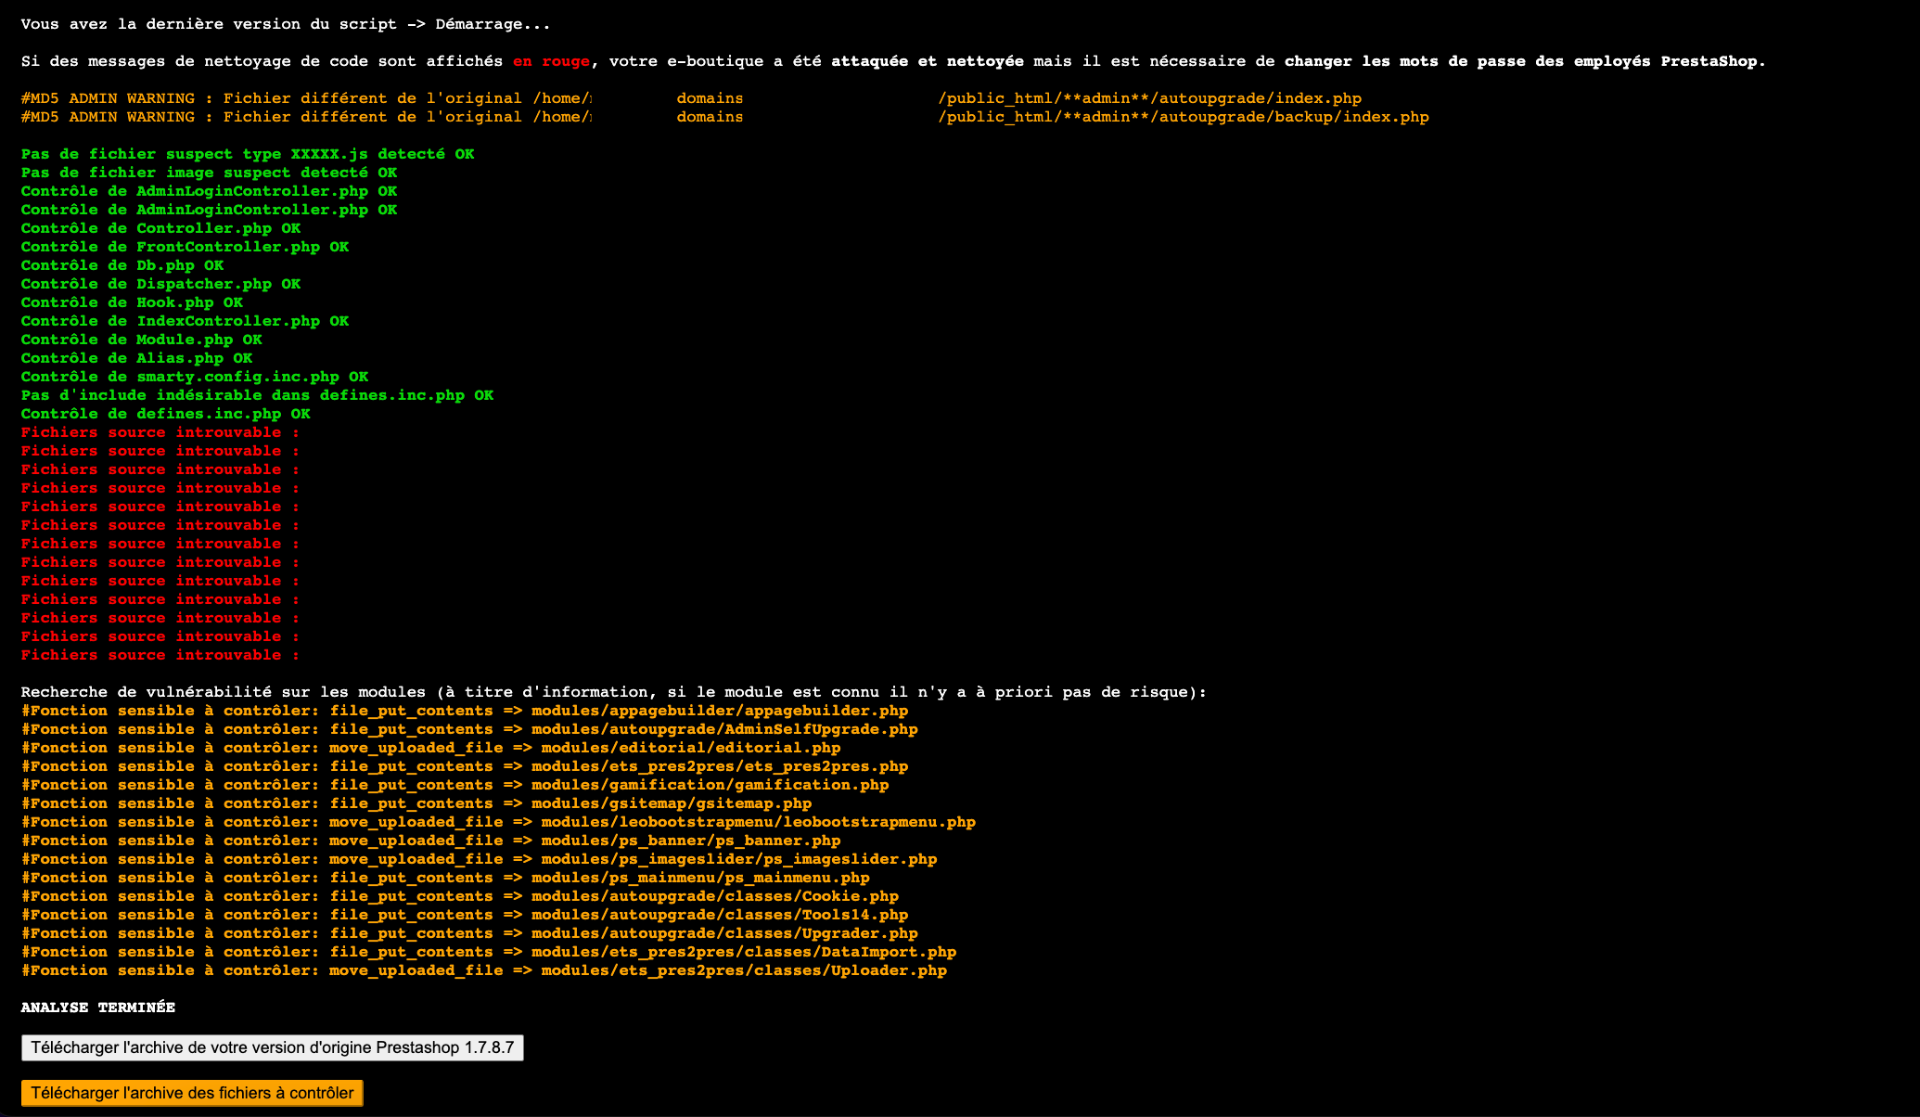The image size is (1920, 1117).
Task: Click the AdminSelfUpgrade.php module path
Action: pos(724,729)
